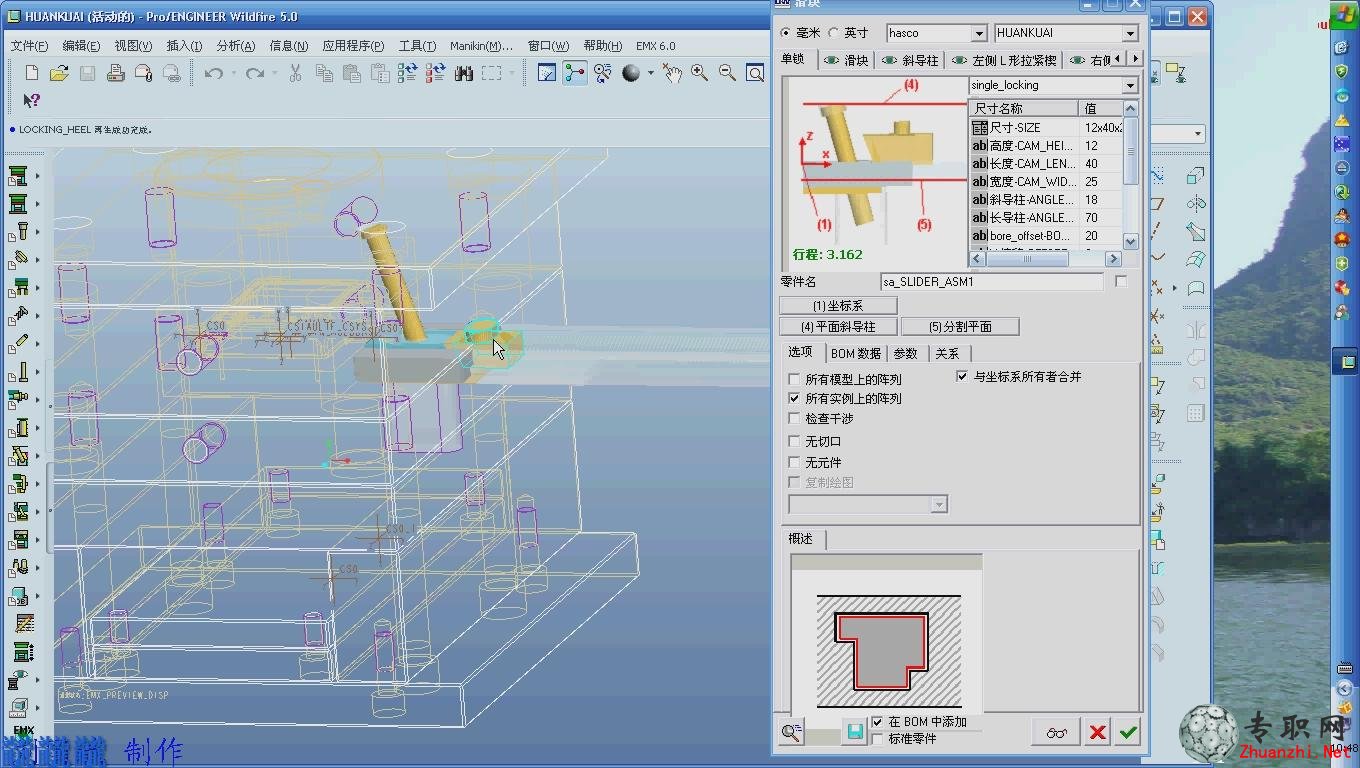Click the sa_SLIDER_ASM1 part name field
This screenshot has width=1360, height=768.
(992, 282)
